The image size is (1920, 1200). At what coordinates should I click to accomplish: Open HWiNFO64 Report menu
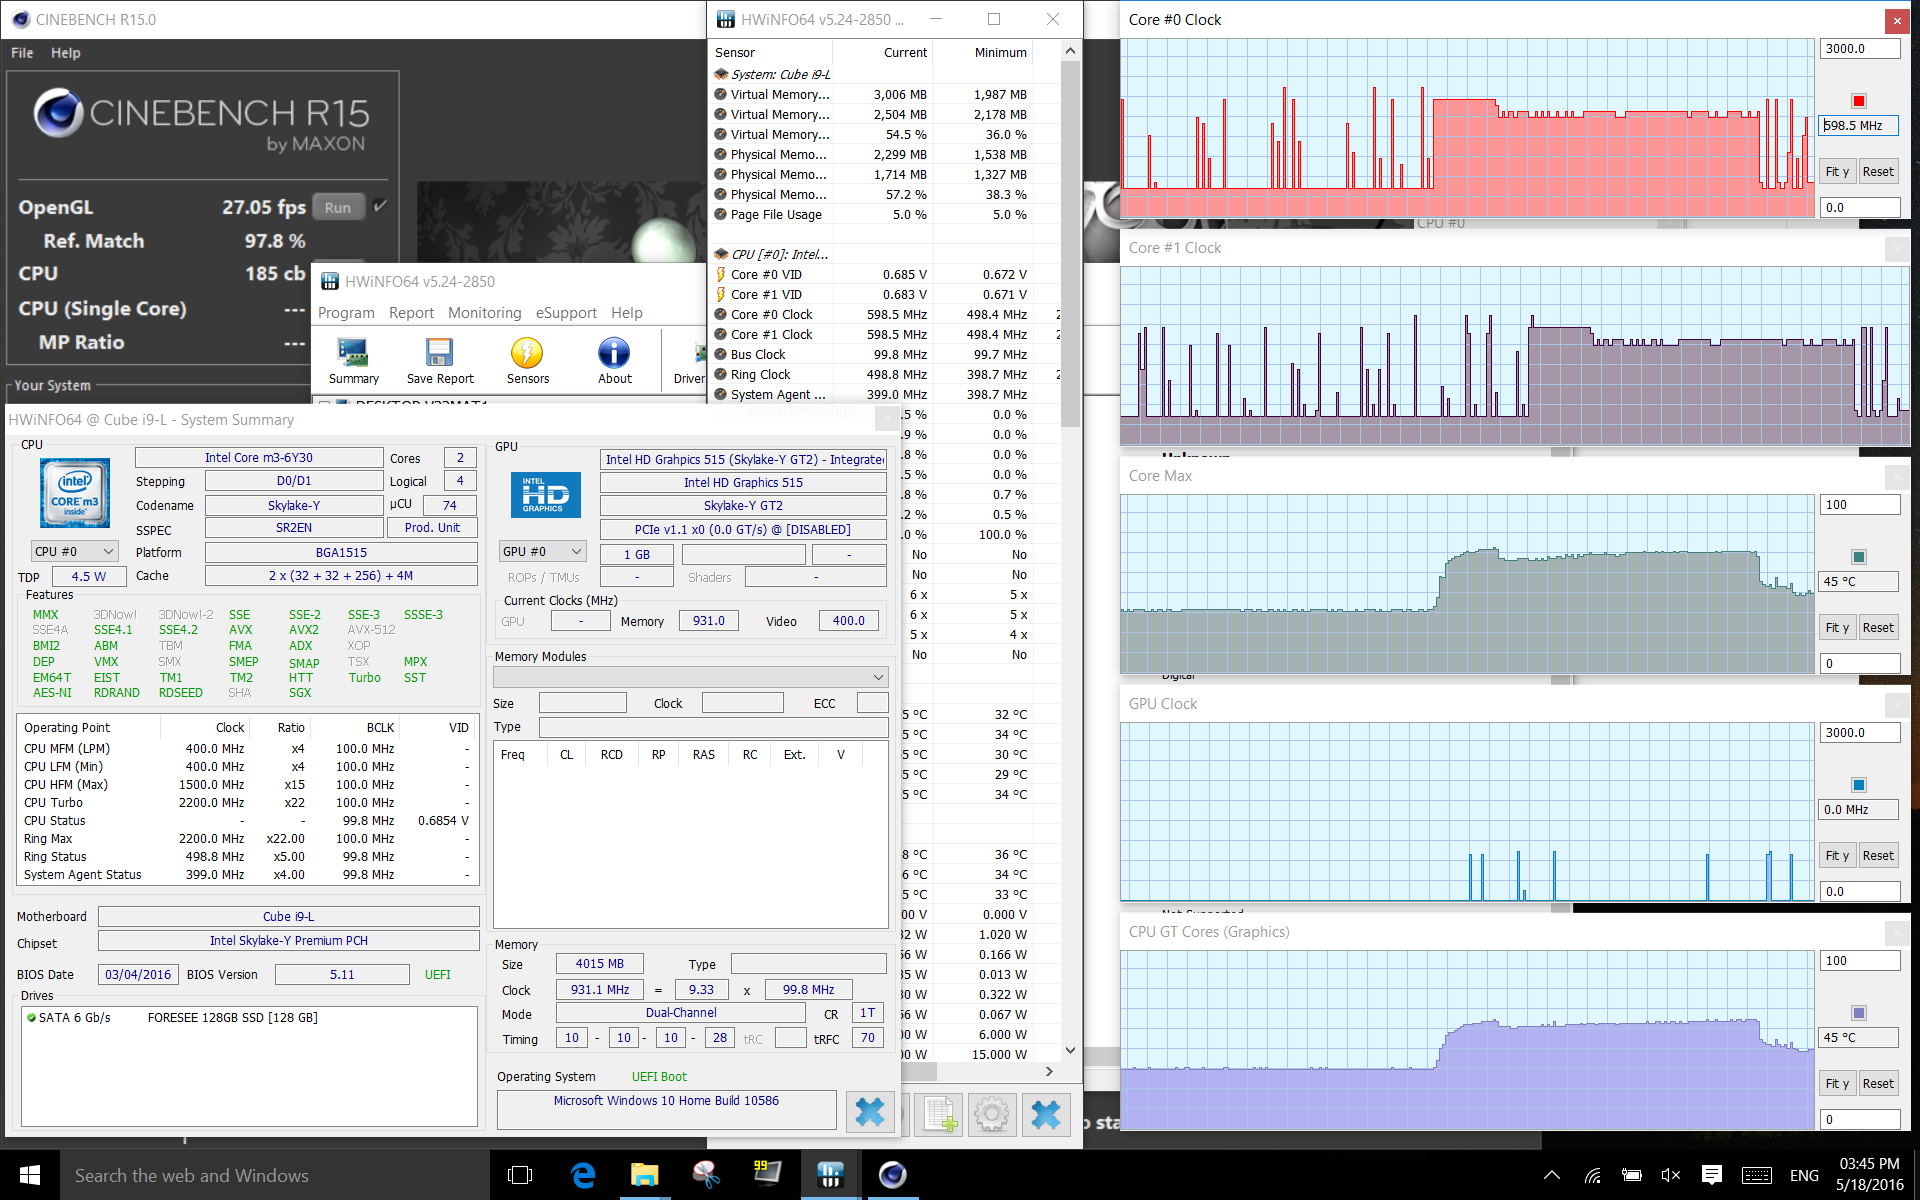(411, 313)
